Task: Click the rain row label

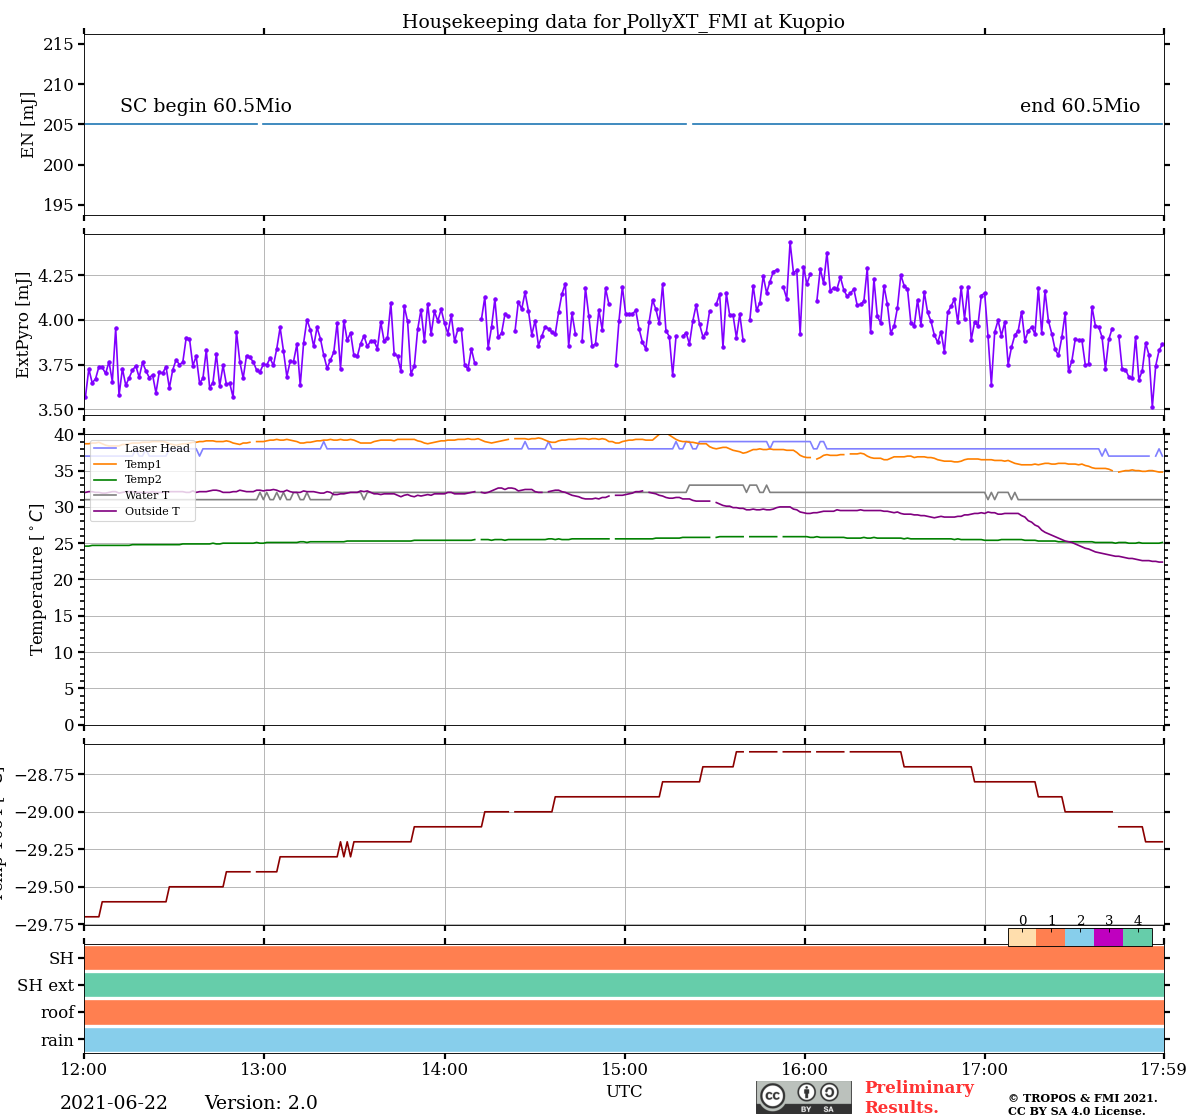Action: (58, 1040)
